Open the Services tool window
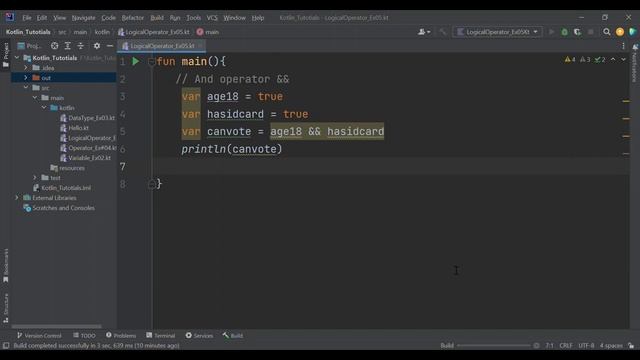The height and width of the screenshot is (360, 640). (199, 336)
